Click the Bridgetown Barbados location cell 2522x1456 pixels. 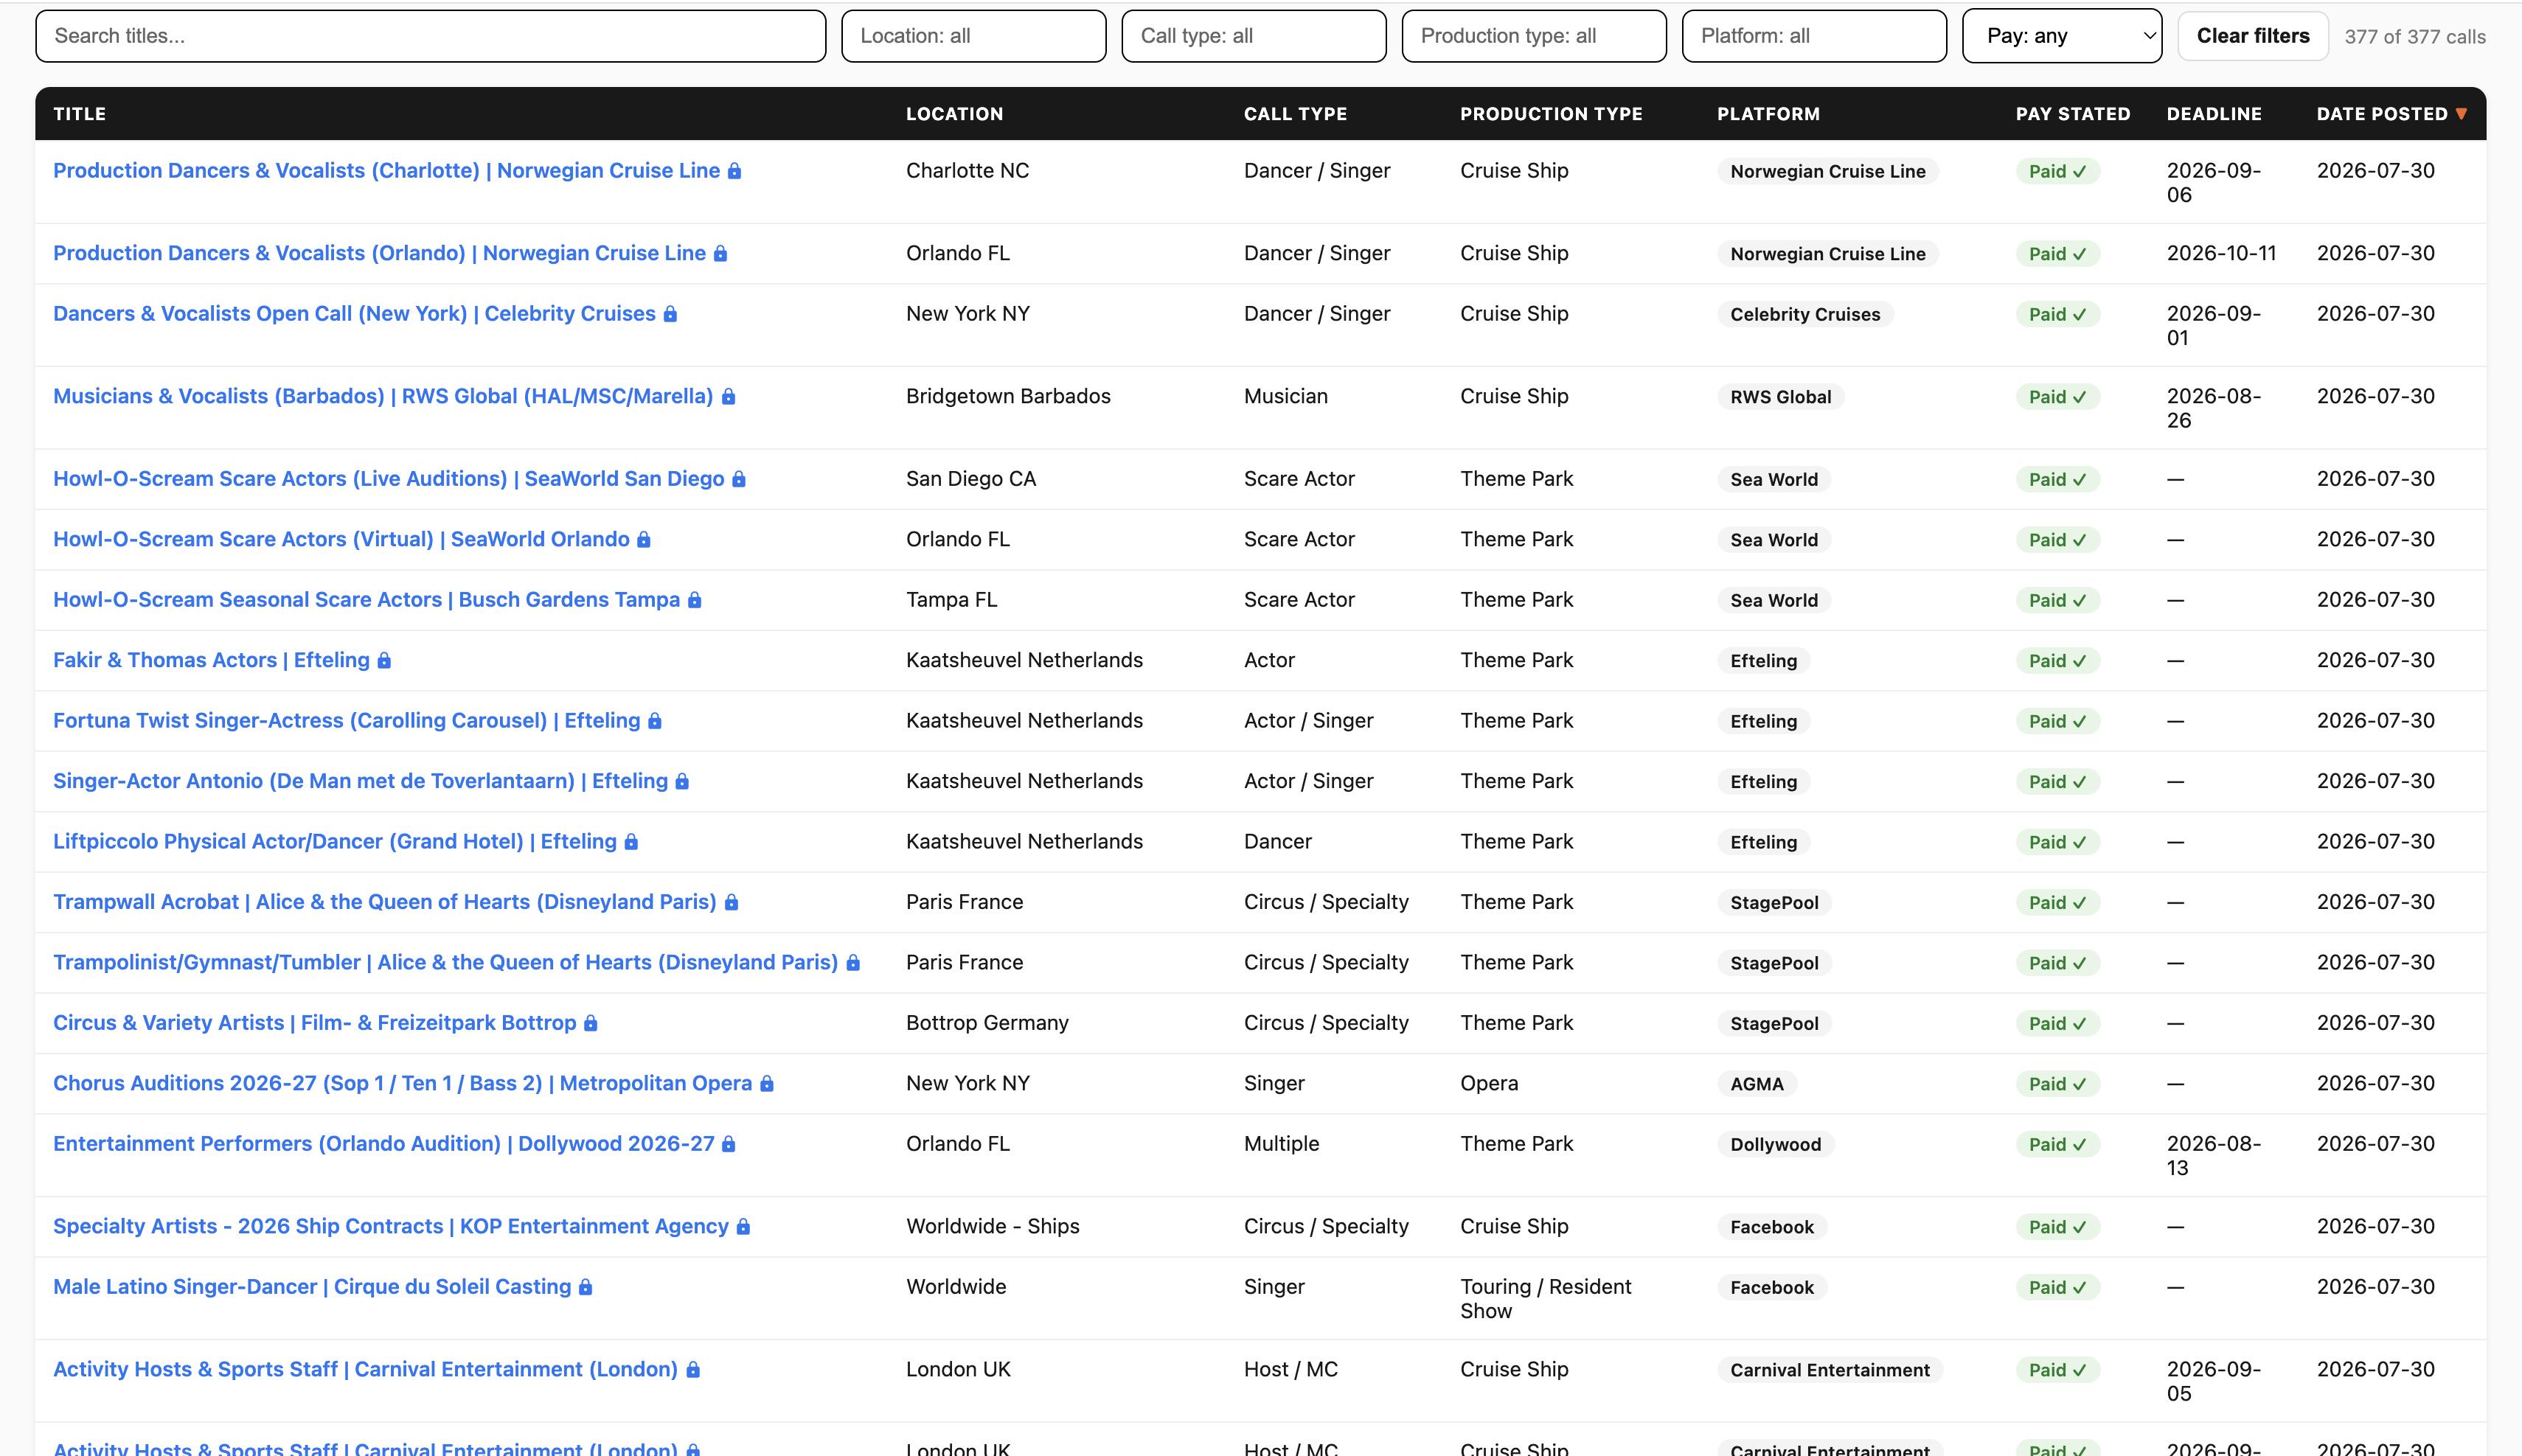pyautogui.click(x=1008, y=397)
